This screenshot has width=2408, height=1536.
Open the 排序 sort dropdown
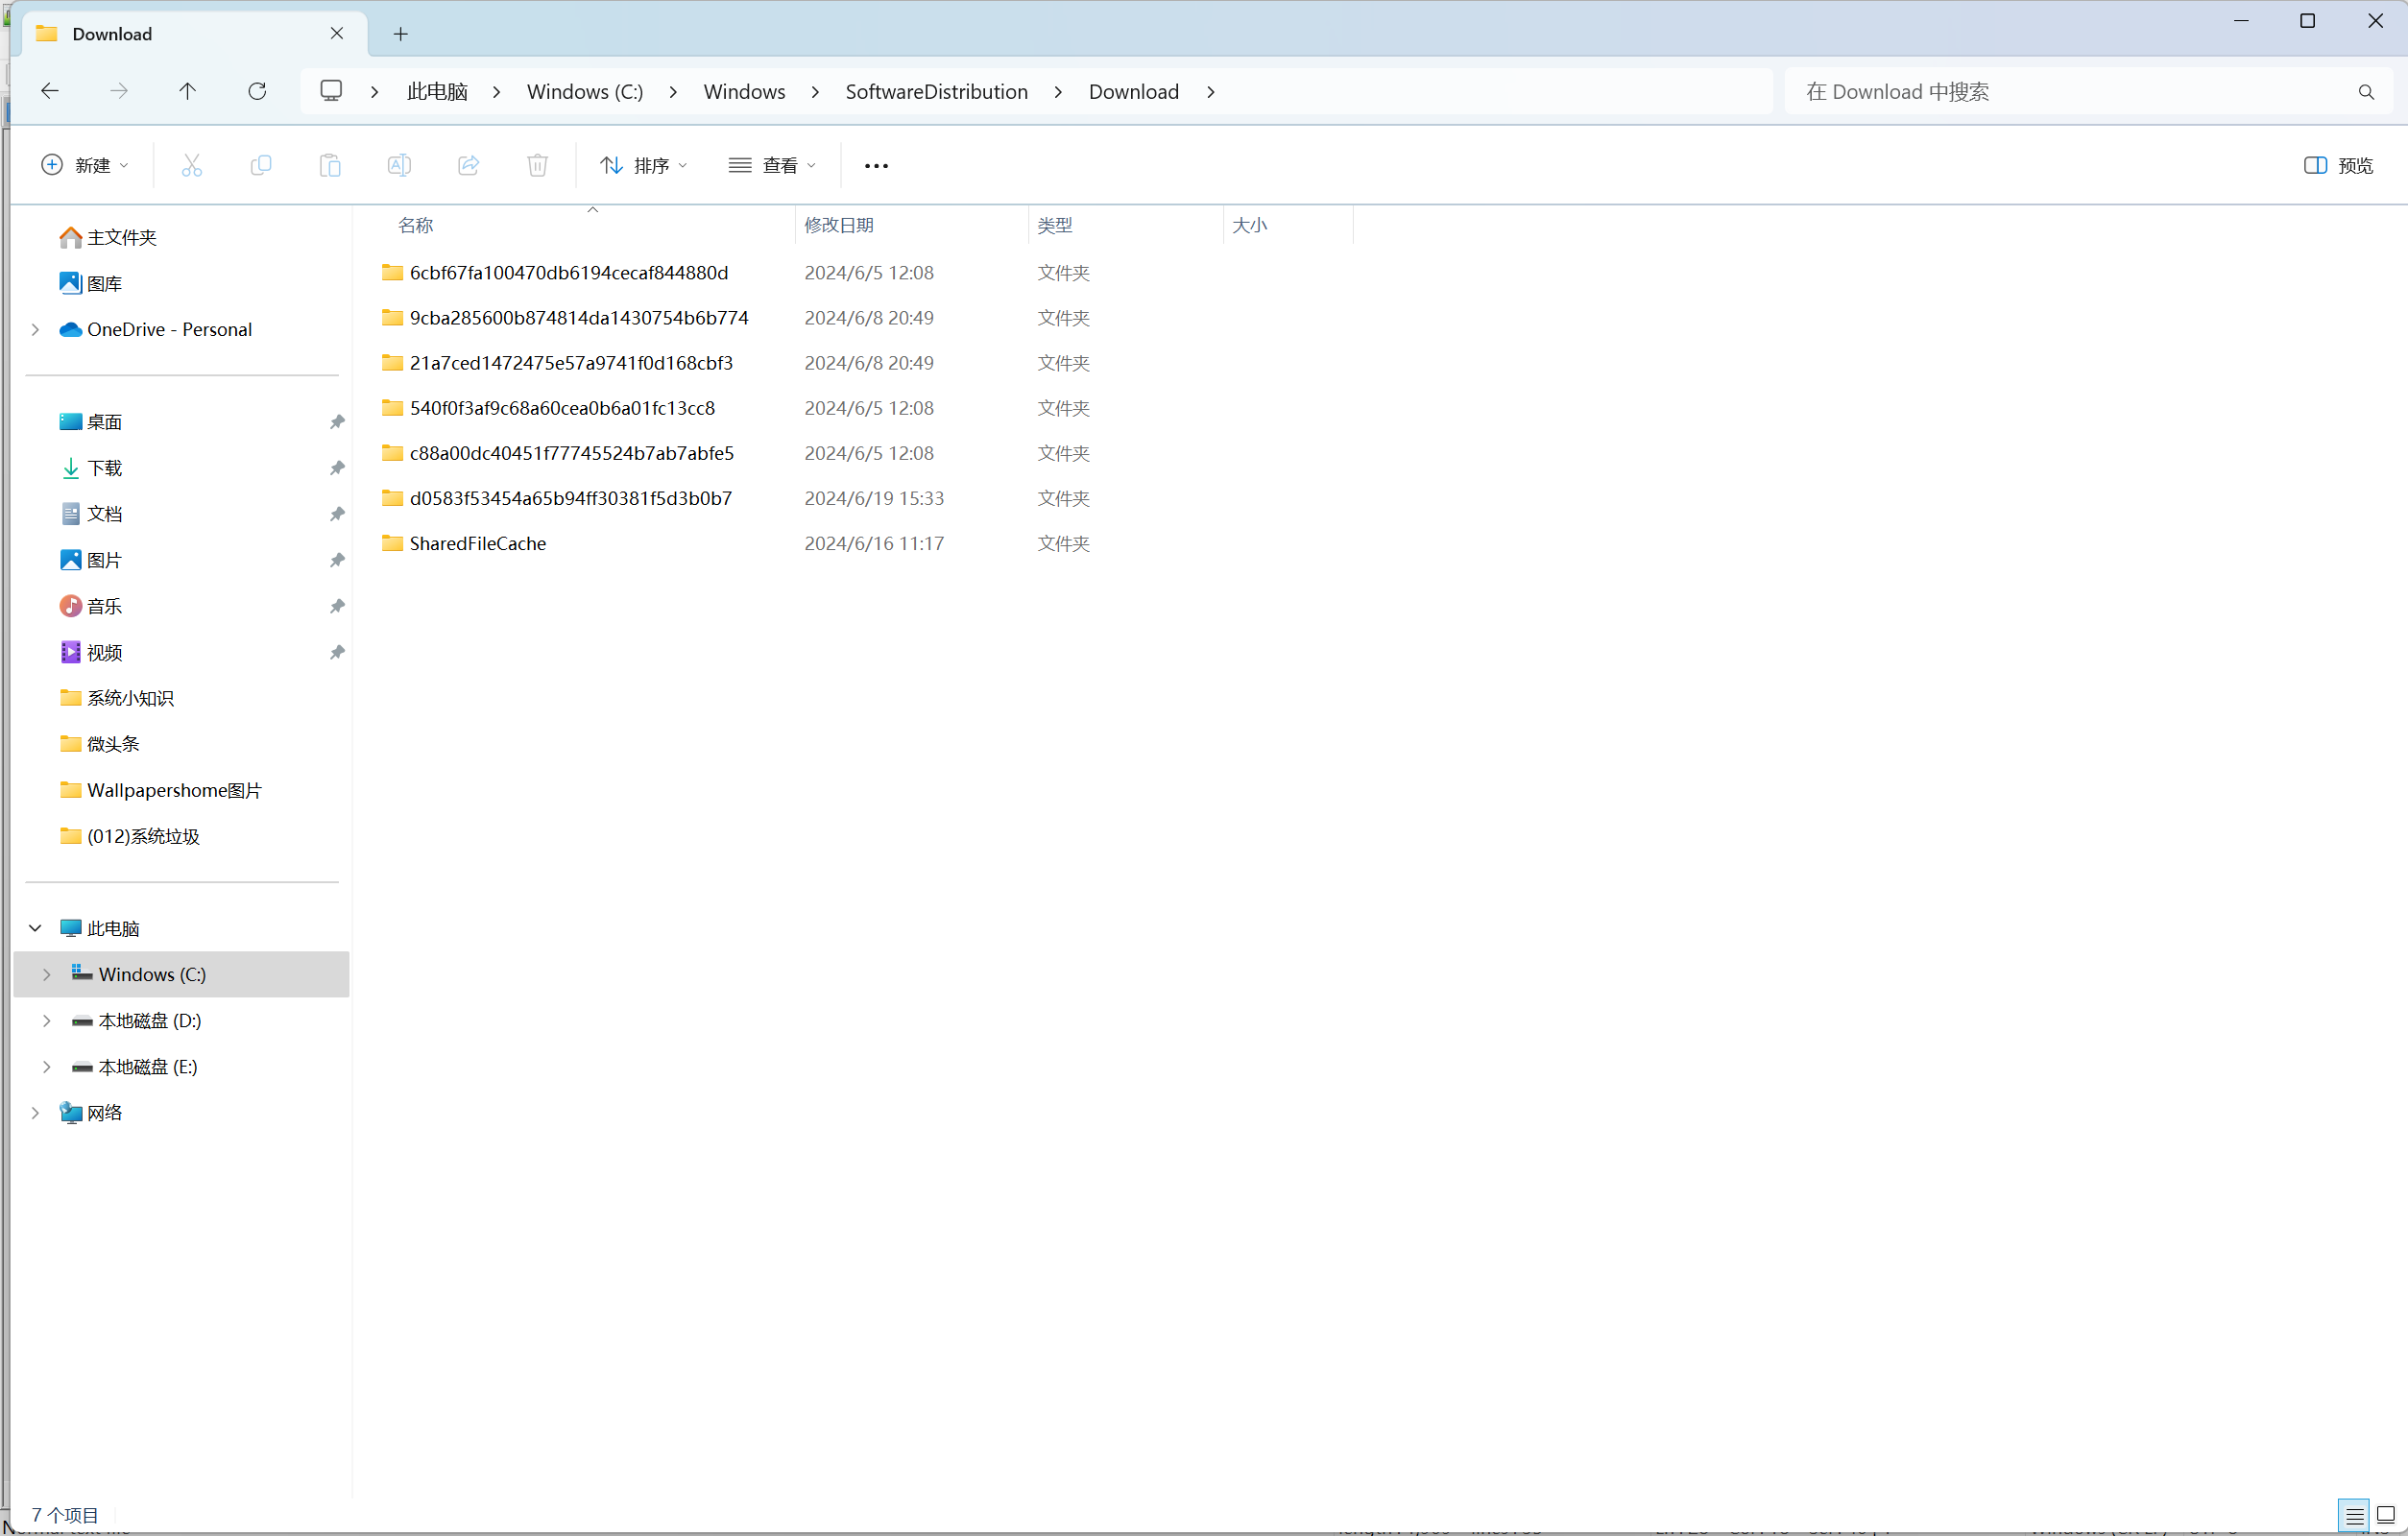(643, 165)
